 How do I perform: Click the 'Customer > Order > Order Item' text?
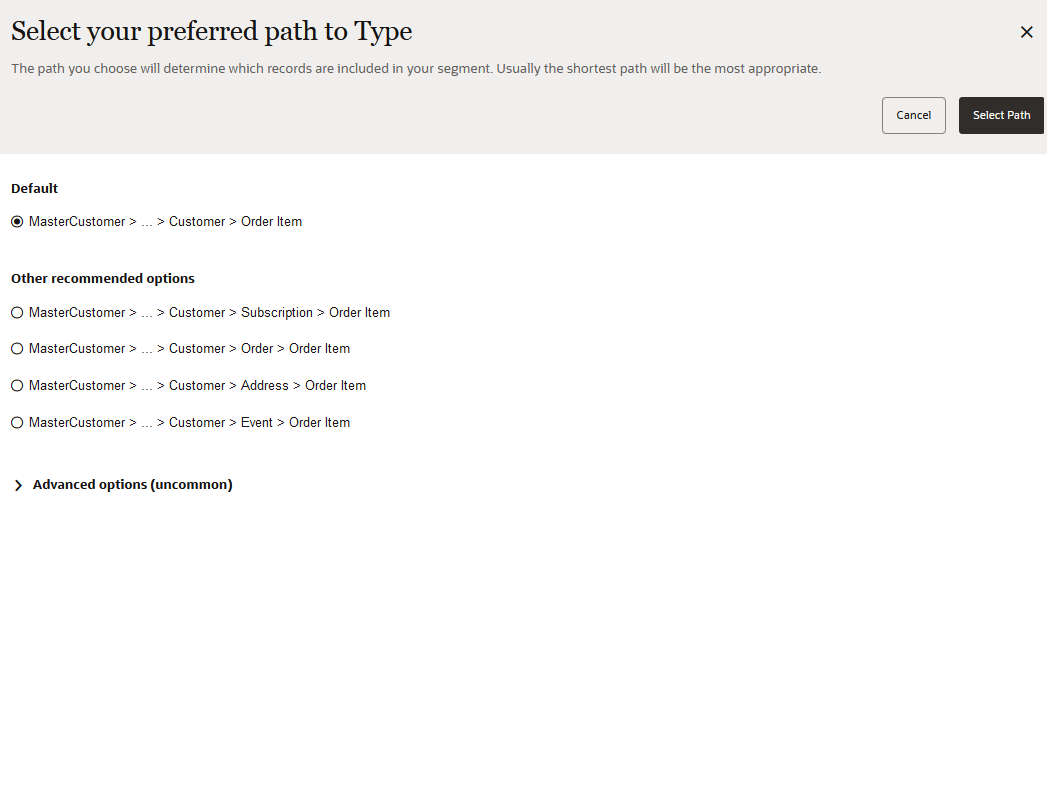pos(260,349)
